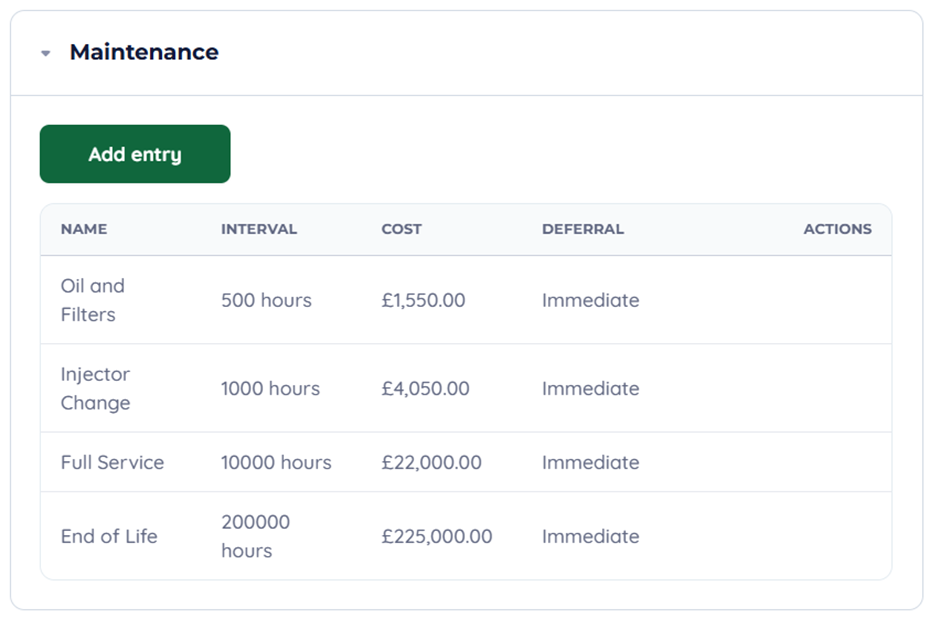Select the Oil and Filters row name

tap(93, 300)
